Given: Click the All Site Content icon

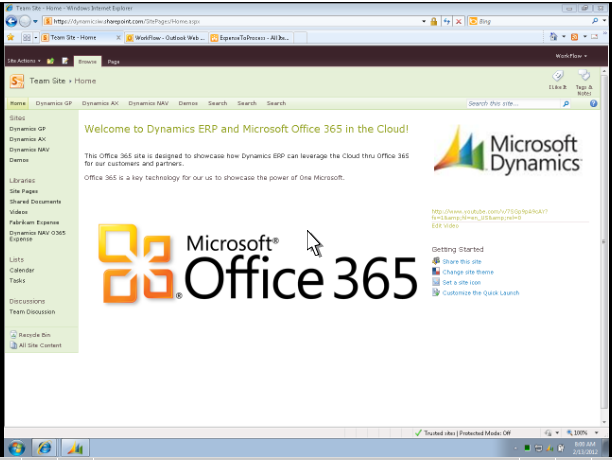Looking at the screenshot, I should coord(13,345).
